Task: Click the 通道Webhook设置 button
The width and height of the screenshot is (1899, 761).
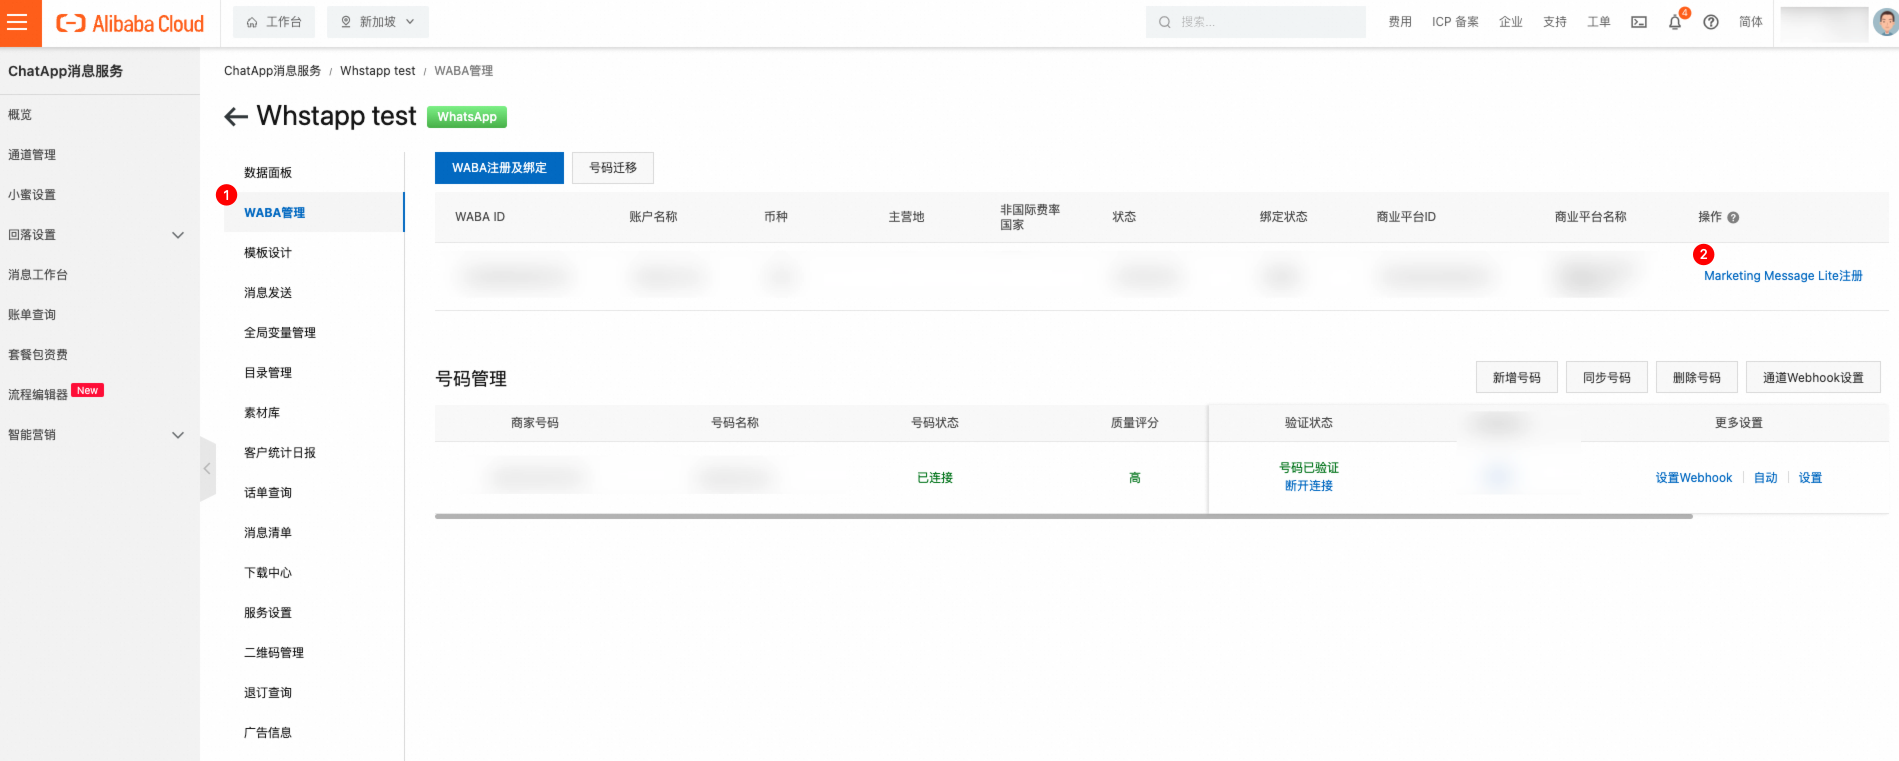Action: click(1813, 378)
